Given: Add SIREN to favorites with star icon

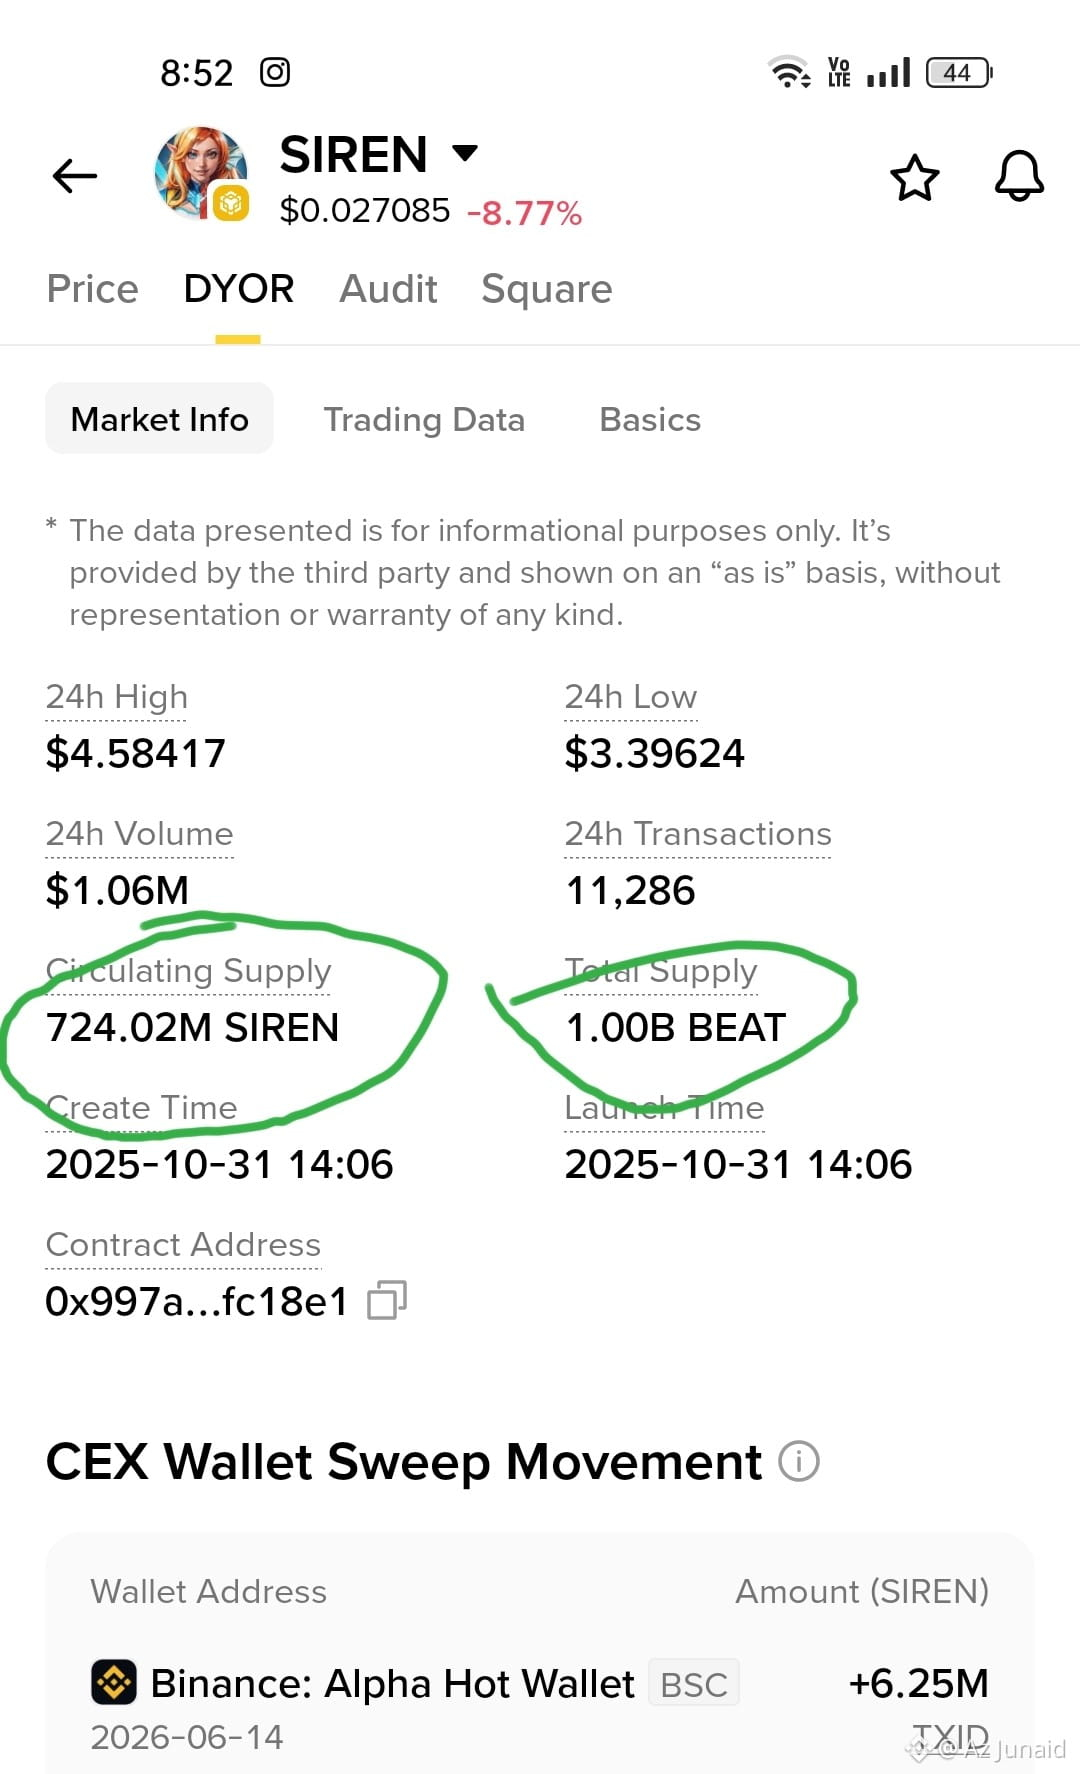Looking at the screenshot, I should (914, 178).
